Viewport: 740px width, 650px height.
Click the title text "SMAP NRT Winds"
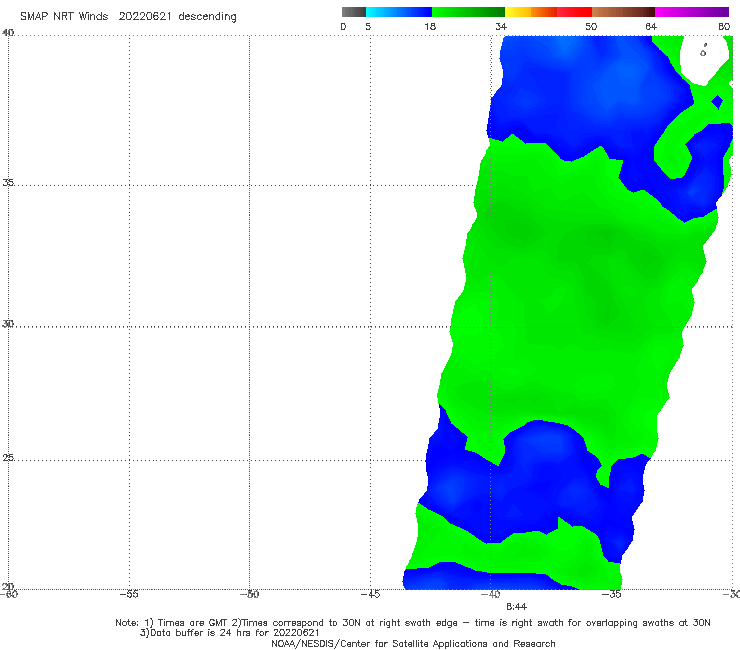point(64,16)
